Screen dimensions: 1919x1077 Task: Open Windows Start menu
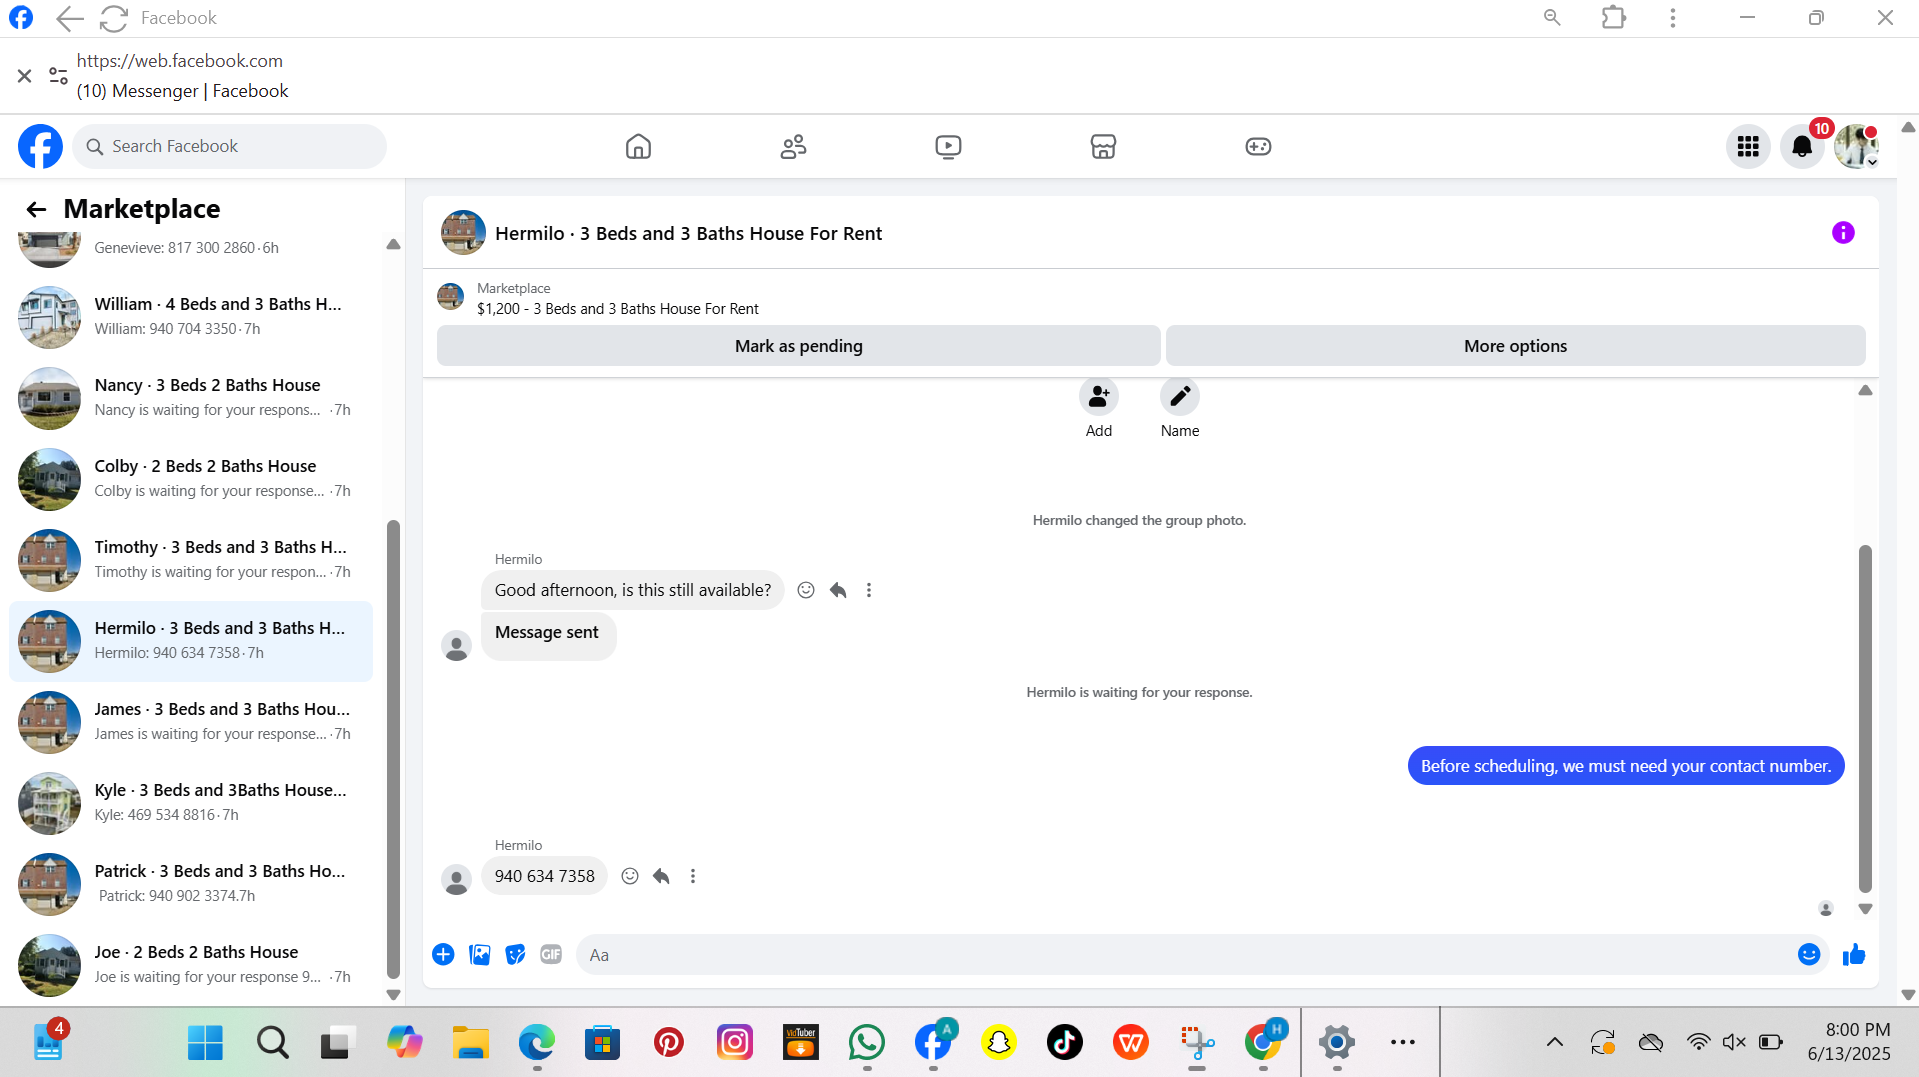pos(205,1043)
